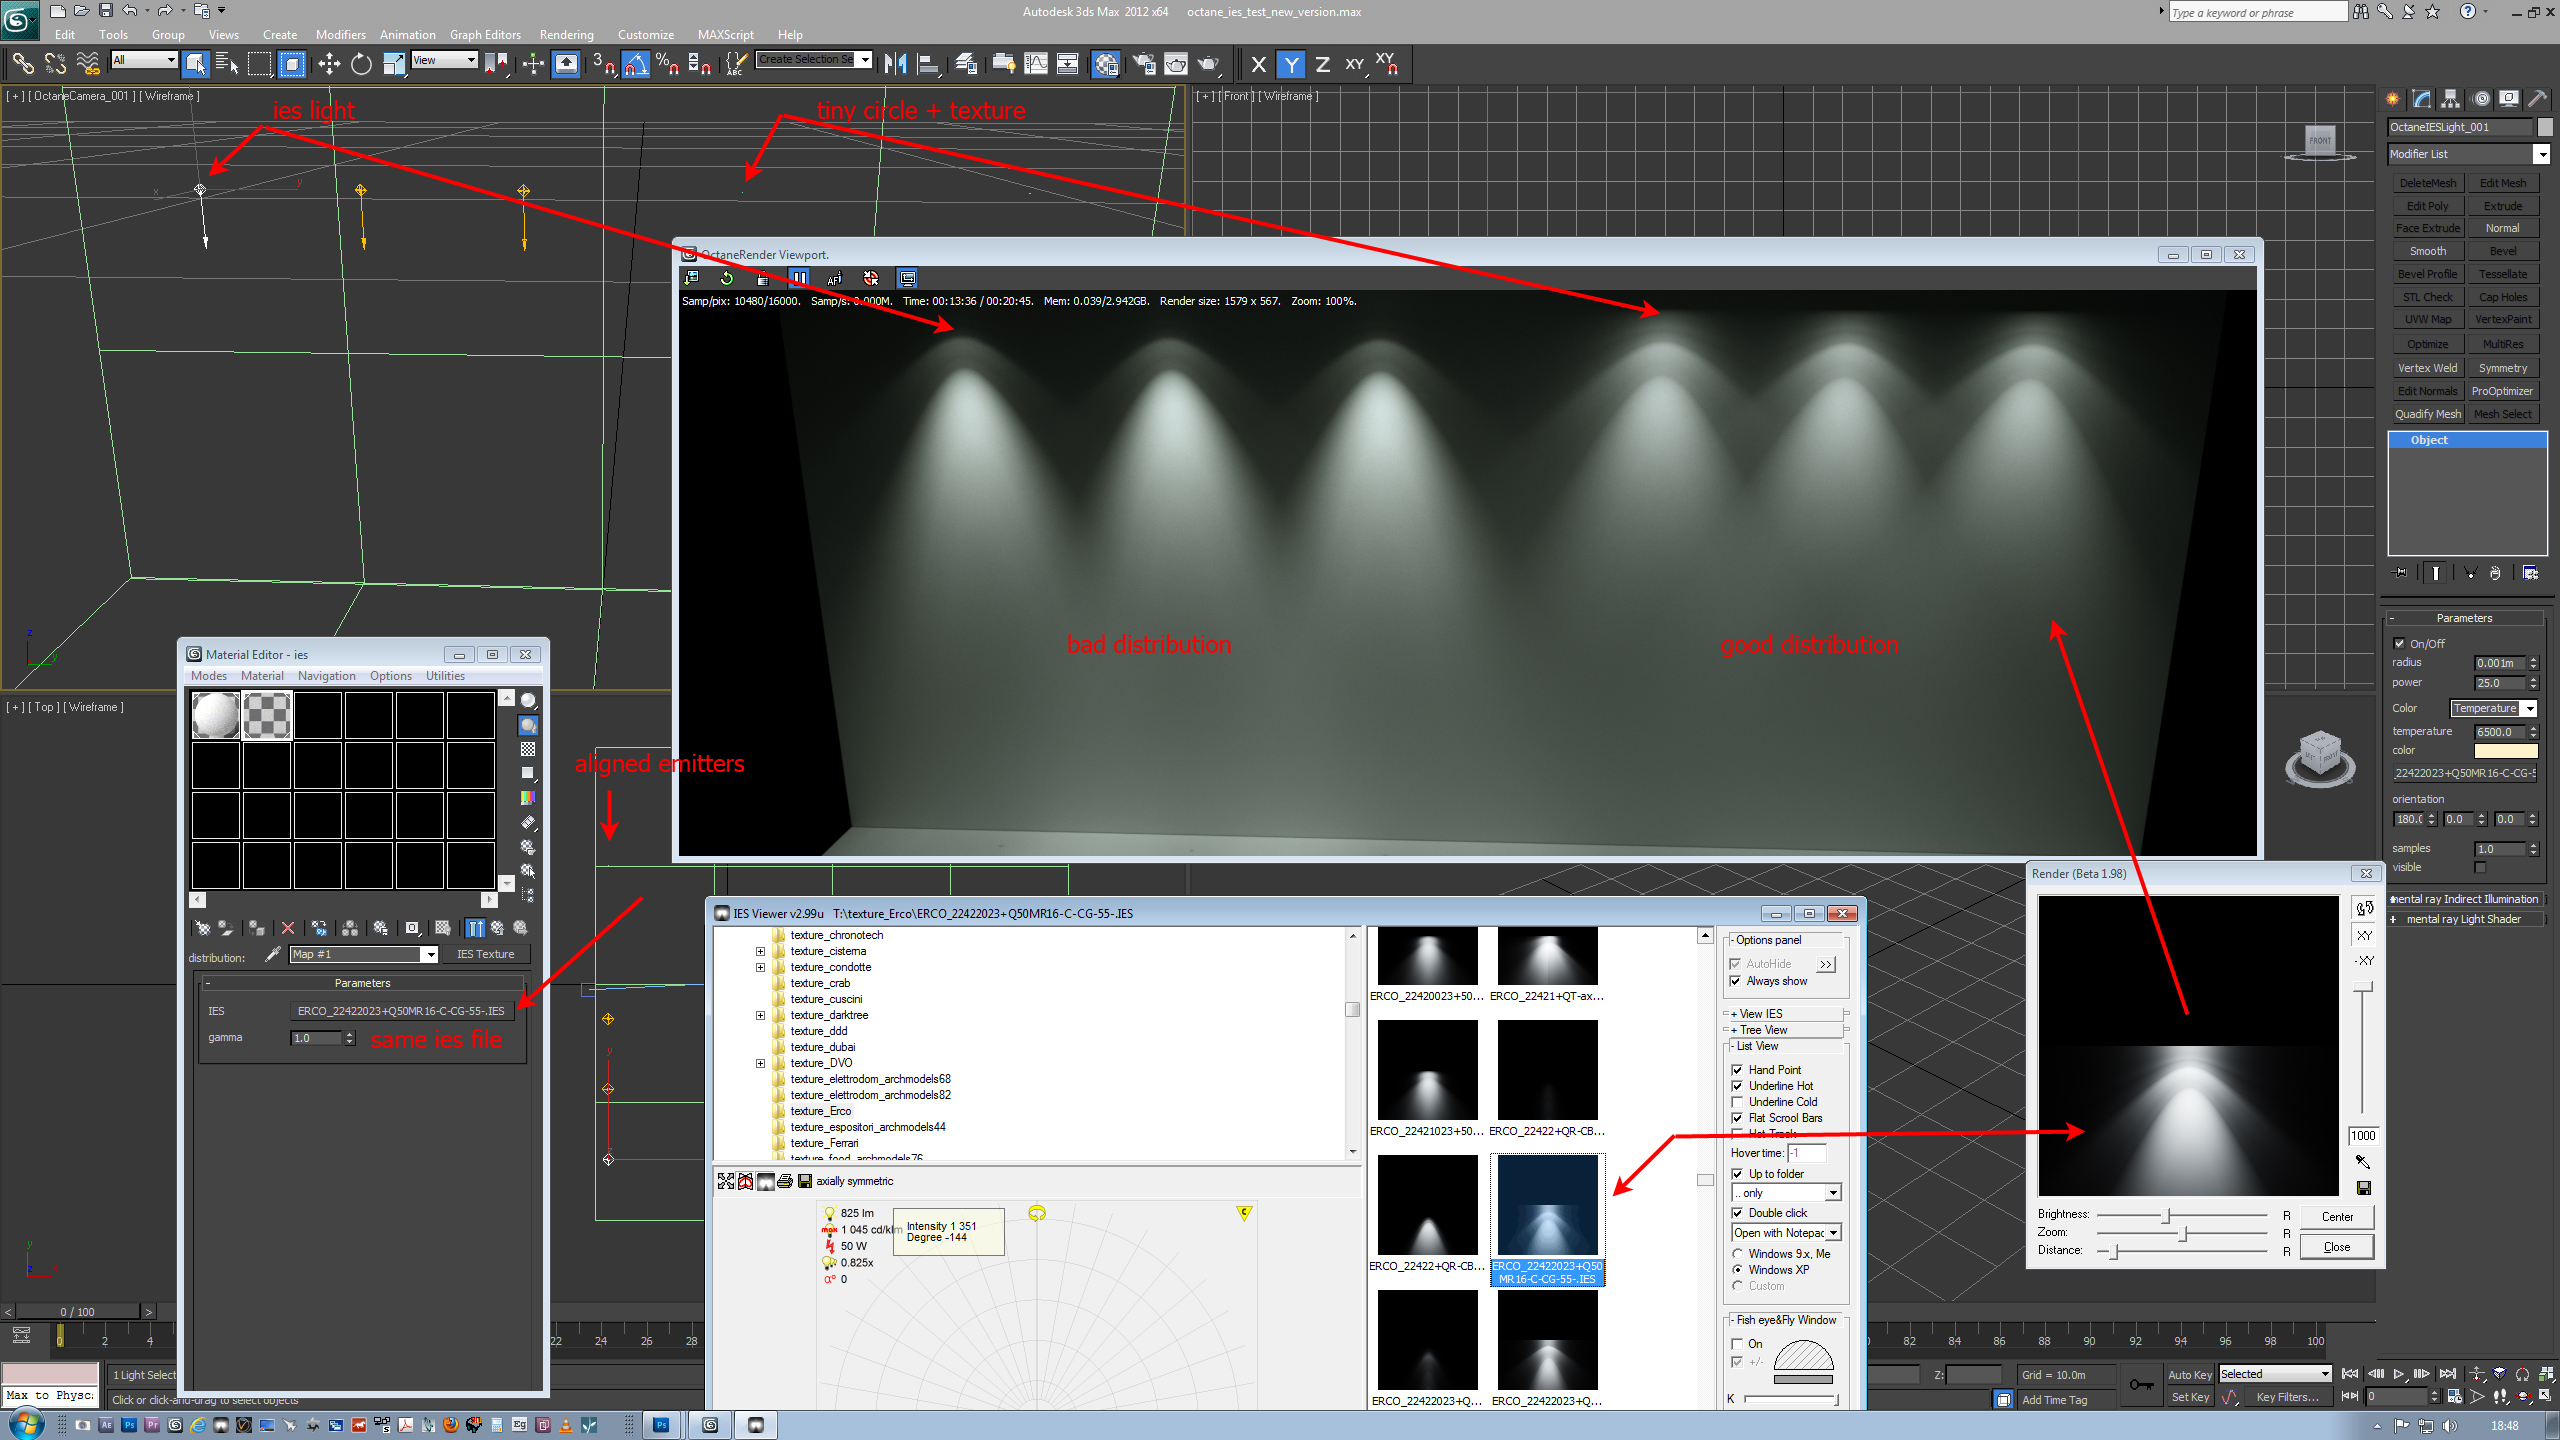Open Material Editor Utilities menu
The height and width of the screenshot is (1440, 2560).
pos(445,676)
